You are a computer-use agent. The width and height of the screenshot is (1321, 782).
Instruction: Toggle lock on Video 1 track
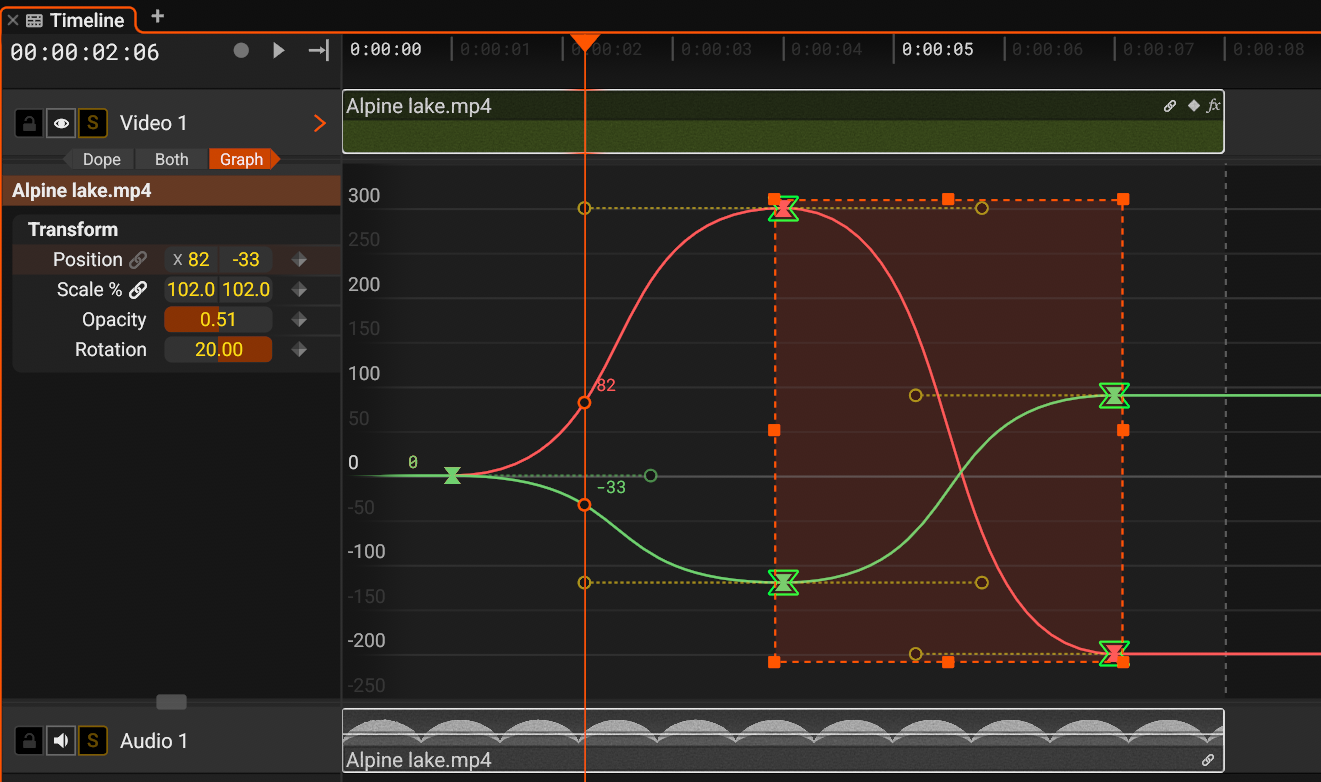coord(30,123)
